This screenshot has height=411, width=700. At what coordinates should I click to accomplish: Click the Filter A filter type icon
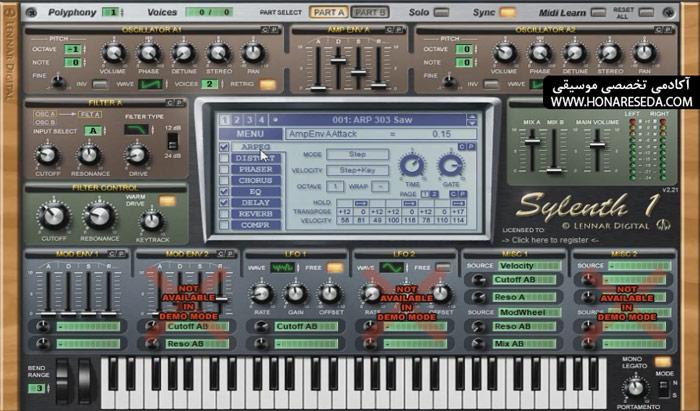[136, 129]
